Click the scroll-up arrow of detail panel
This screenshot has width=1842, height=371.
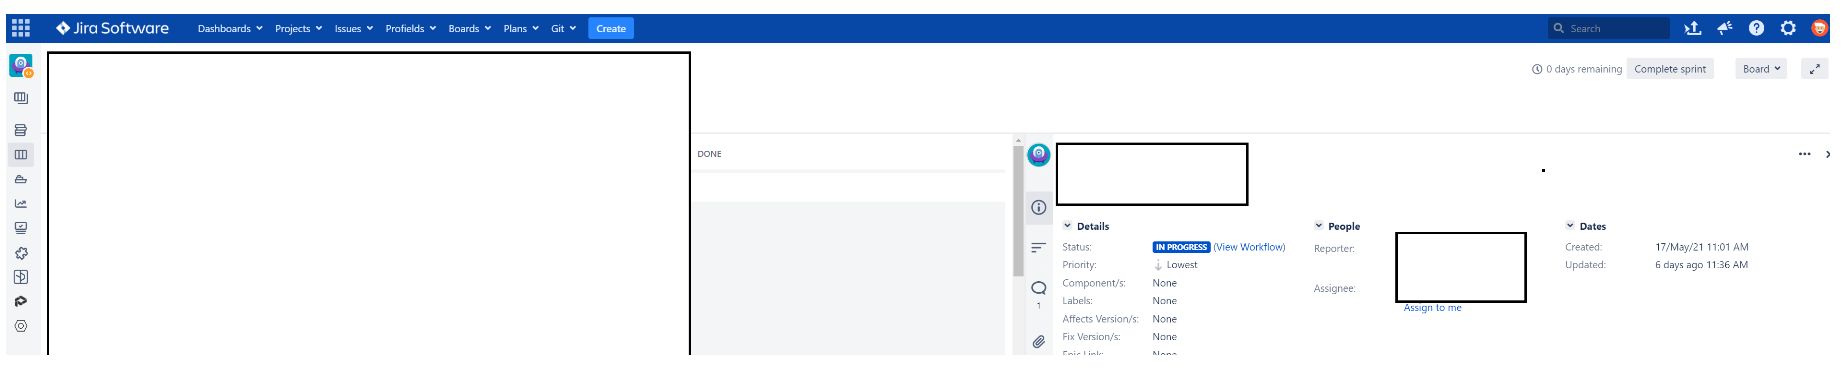pyautogui.click(x=1018, y=140)
